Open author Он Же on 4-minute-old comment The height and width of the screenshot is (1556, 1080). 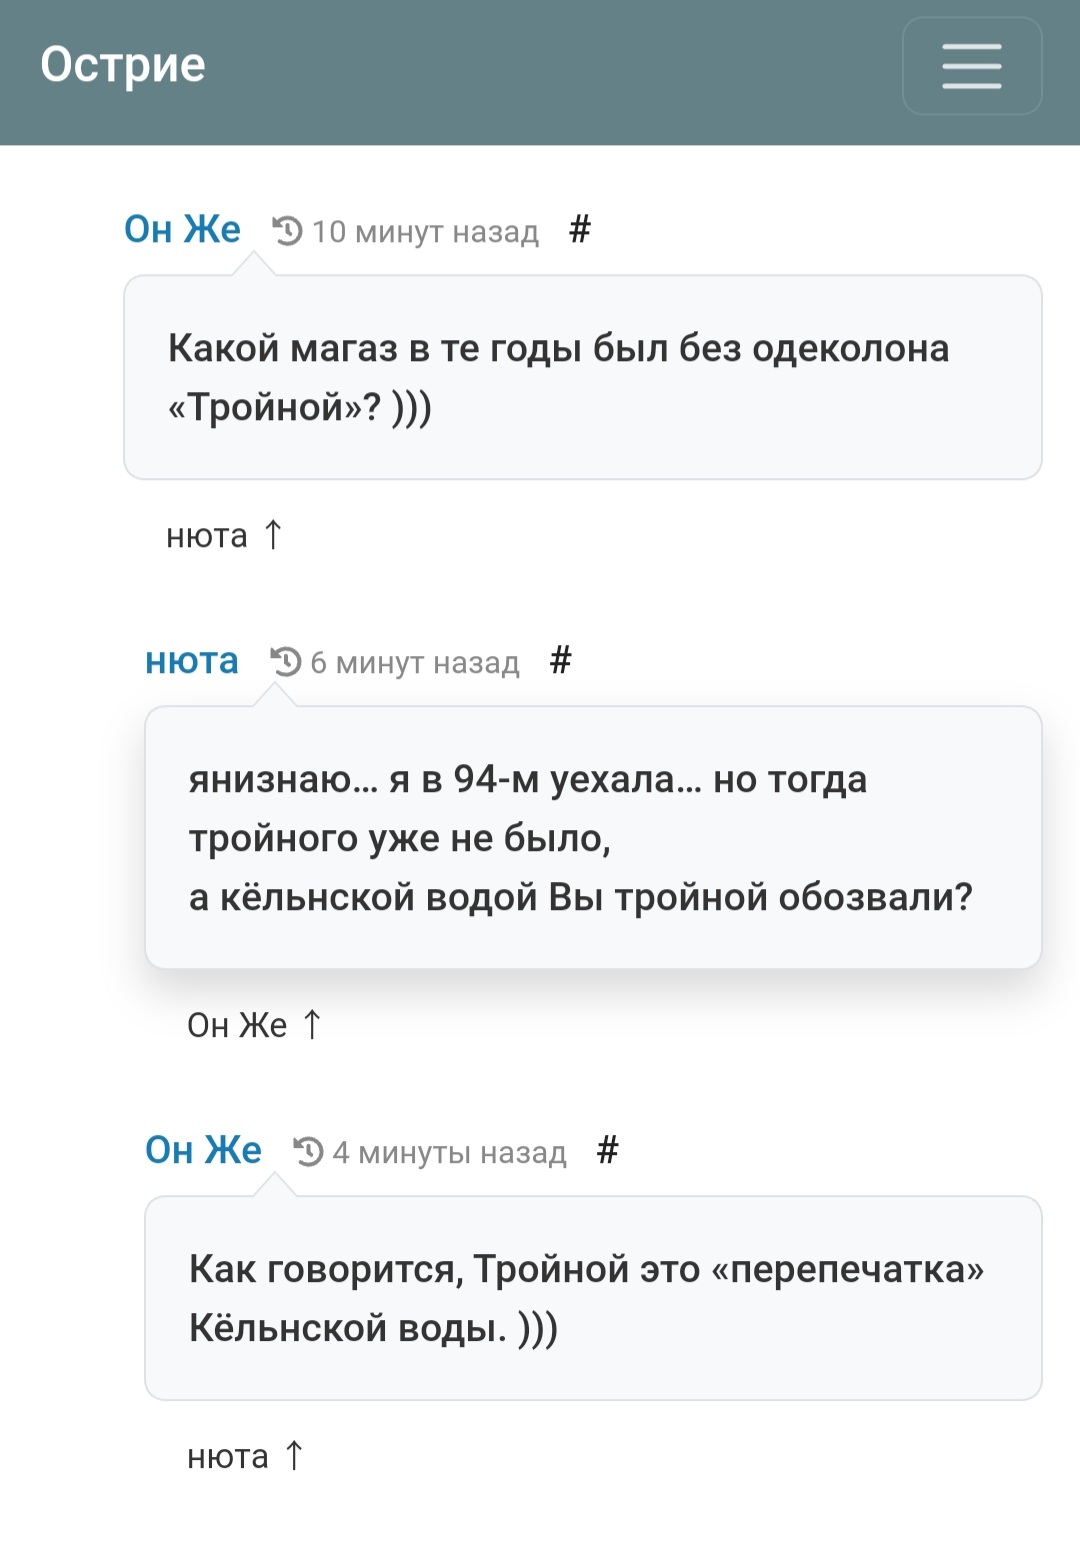[x=203, y=1150]
